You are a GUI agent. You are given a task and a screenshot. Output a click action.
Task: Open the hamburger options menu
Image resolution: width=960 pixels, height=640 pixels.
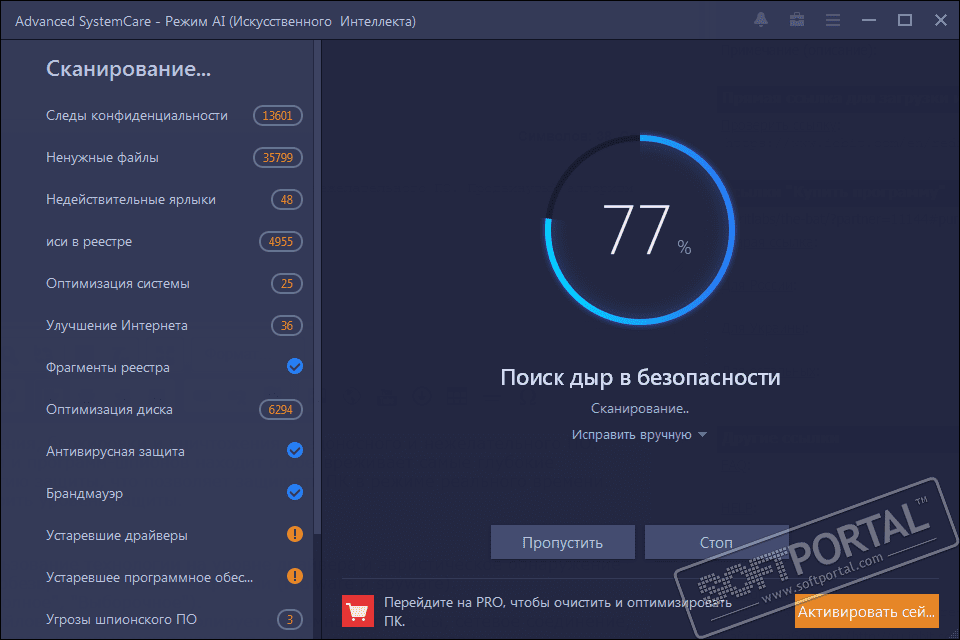click(833, 20)
